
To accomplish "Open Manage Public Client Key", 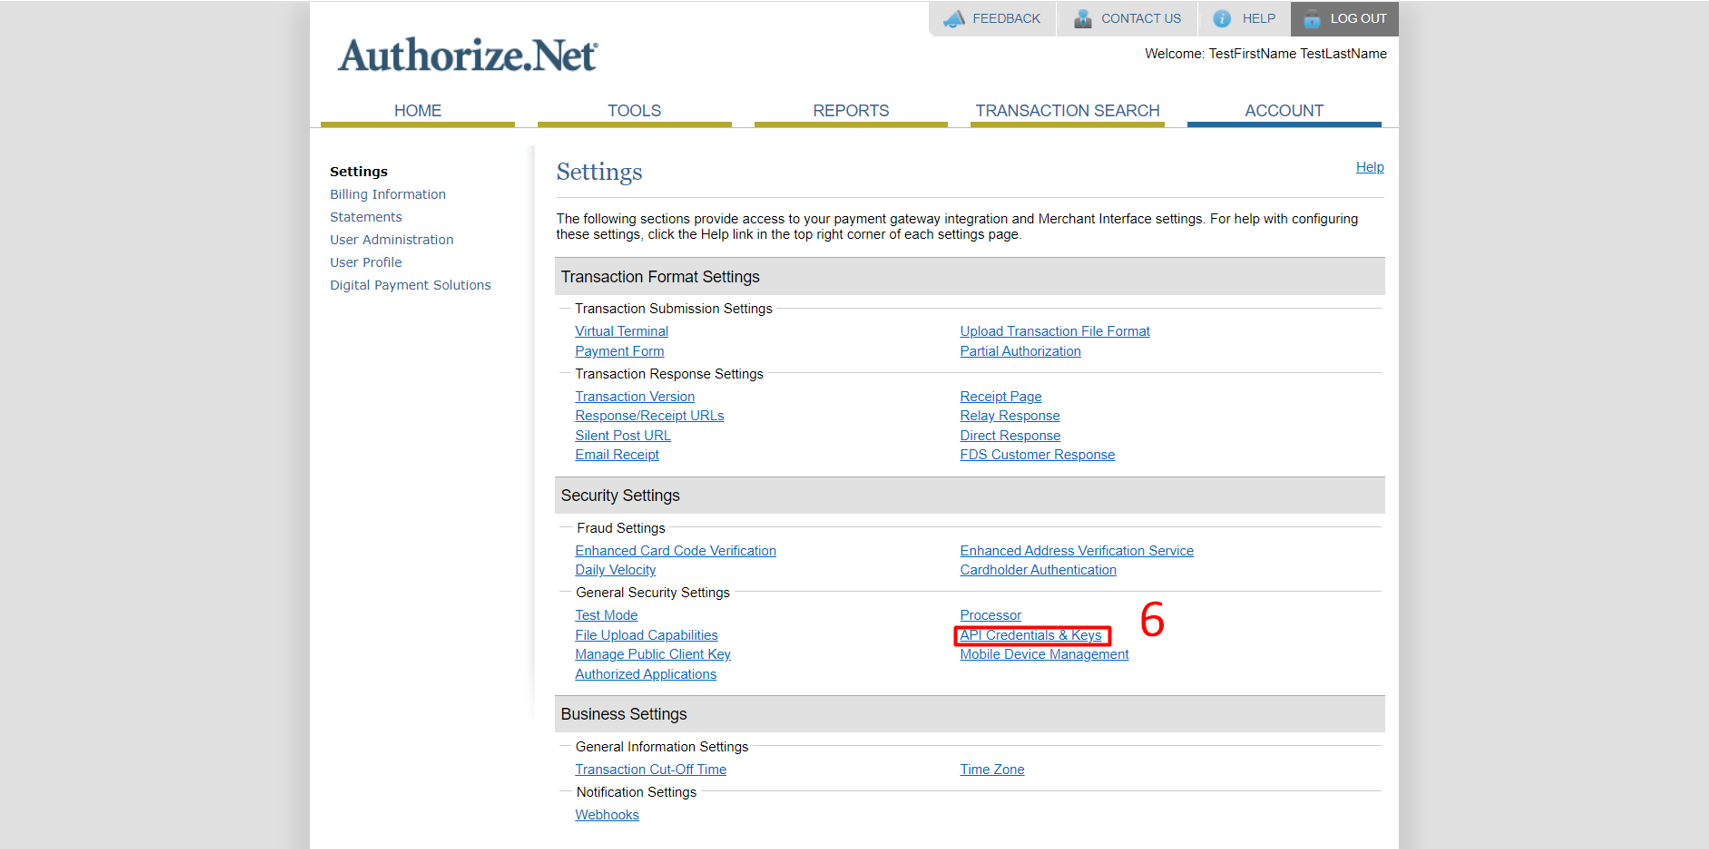I will 652,654.
